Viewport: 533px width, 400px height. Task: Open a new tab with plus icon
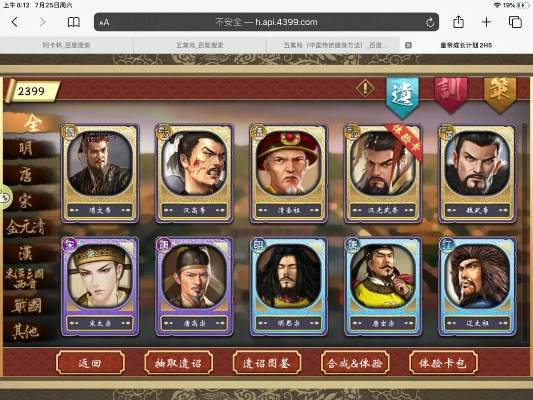486,22
